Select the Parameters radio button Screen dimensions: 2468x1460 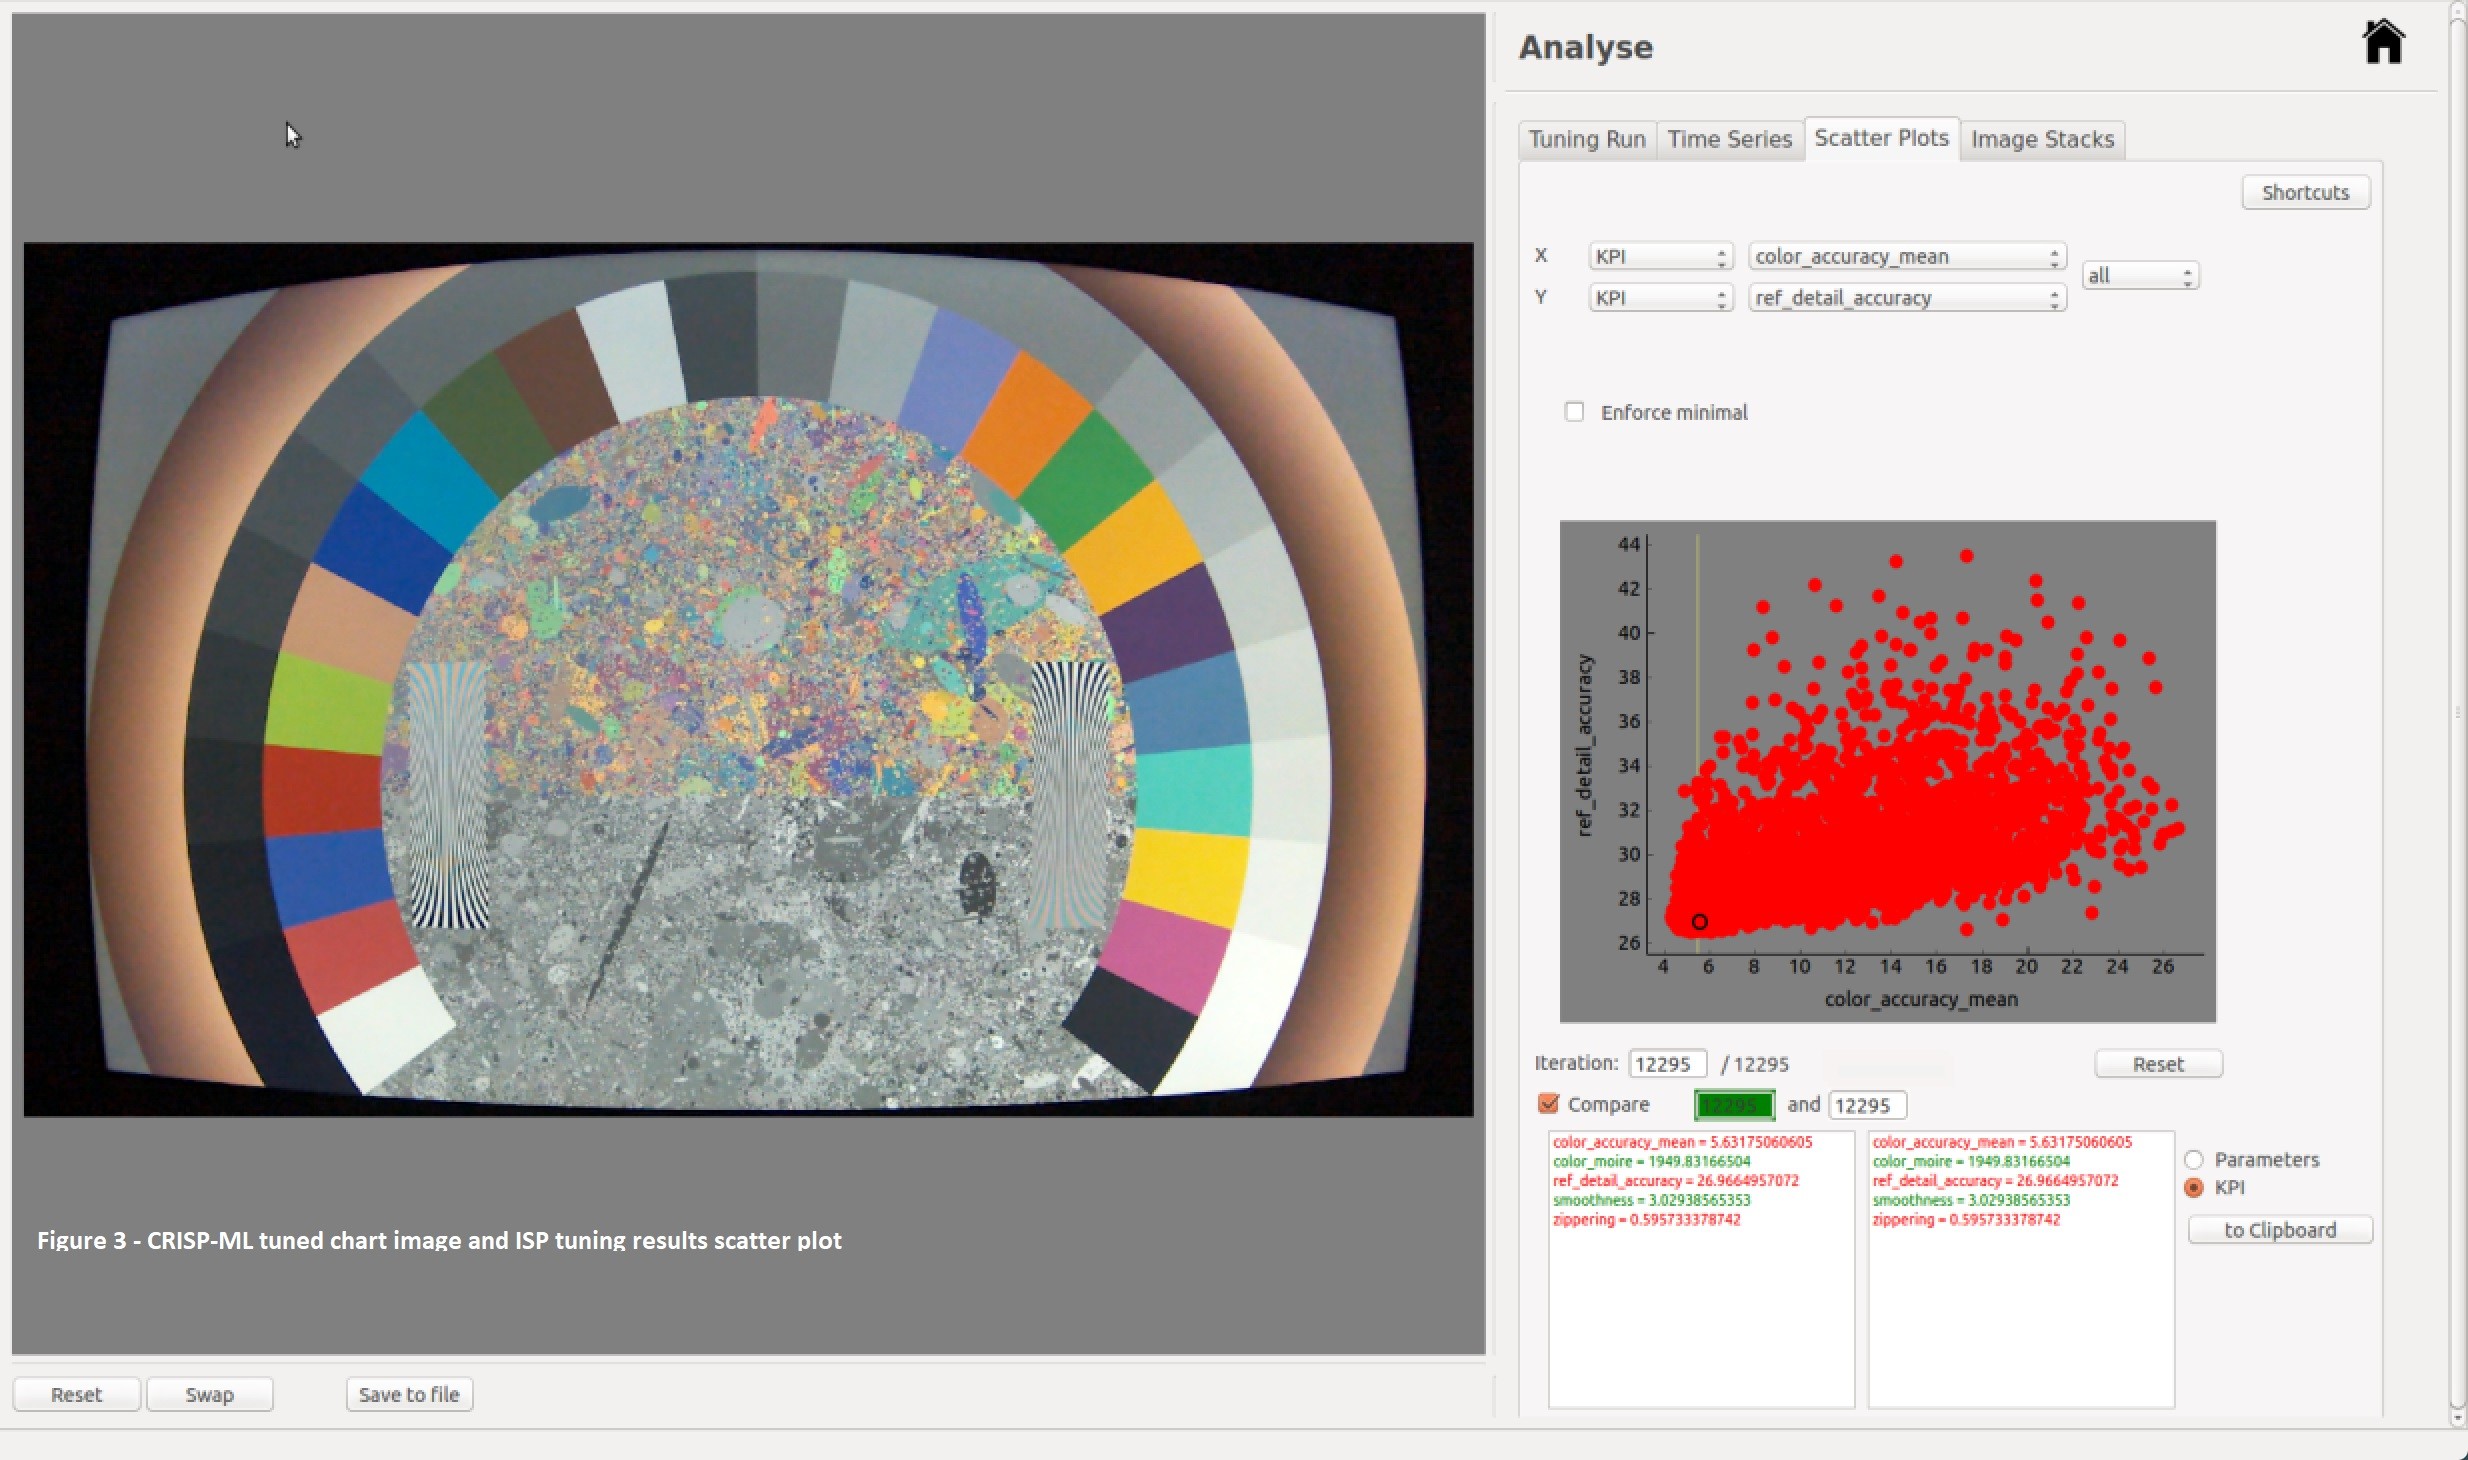(x=2194, y=1160)
